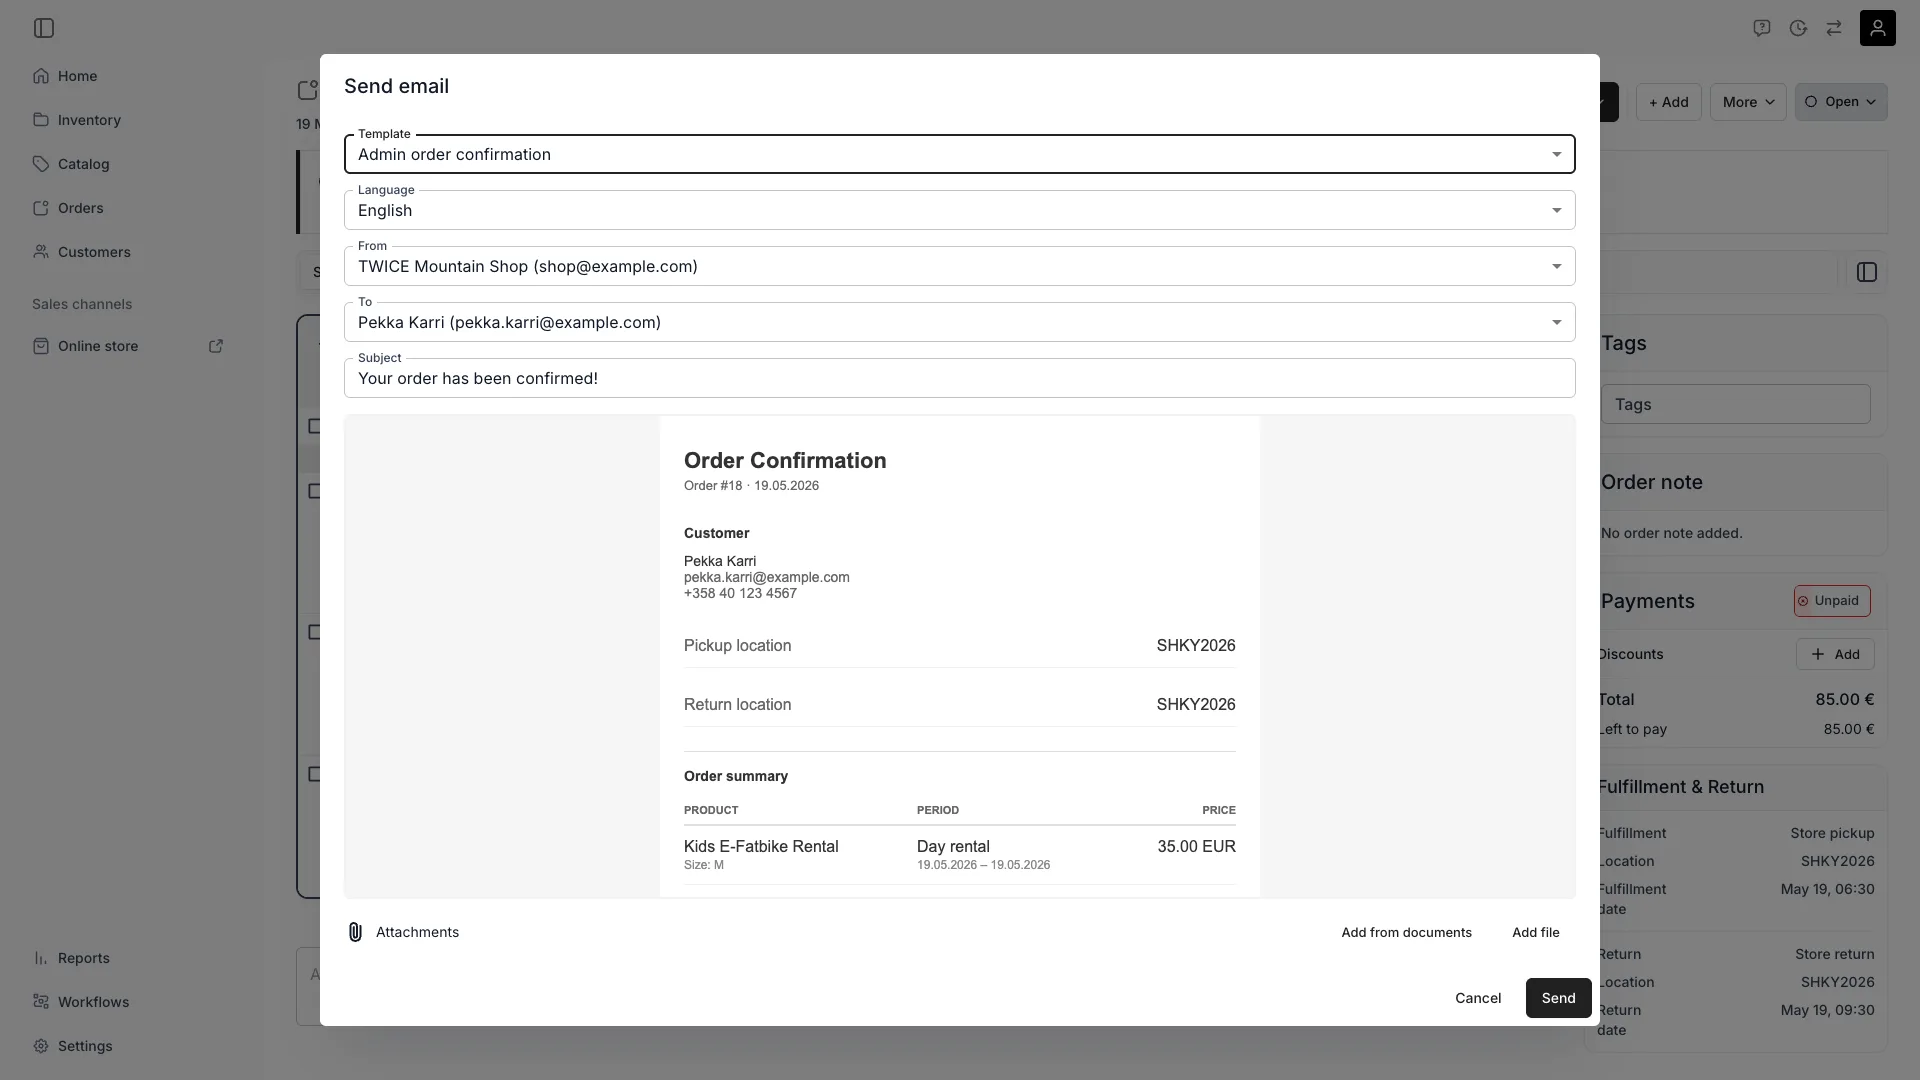Expand the From sender dropdown
The width and height of the screenshot is (1920, 1080).
pyautogui.click(x=960, y=266)
